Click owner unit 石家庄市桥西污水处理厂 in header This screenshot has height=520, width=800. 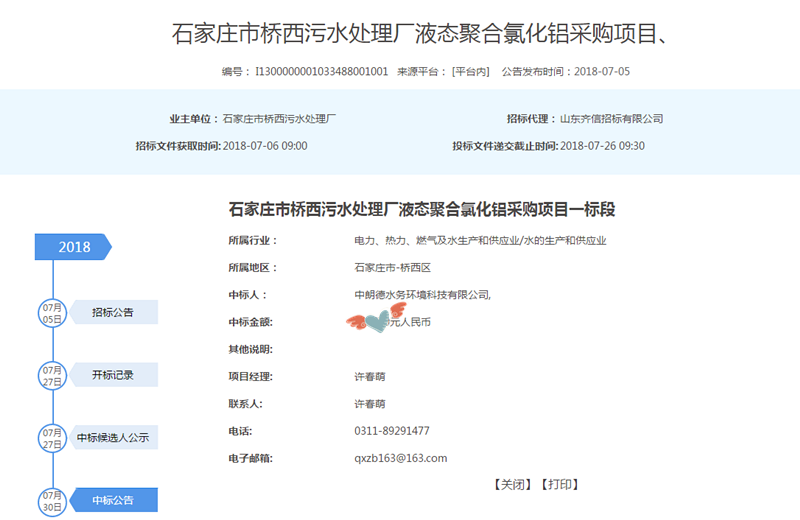click(x=279, y=118)
